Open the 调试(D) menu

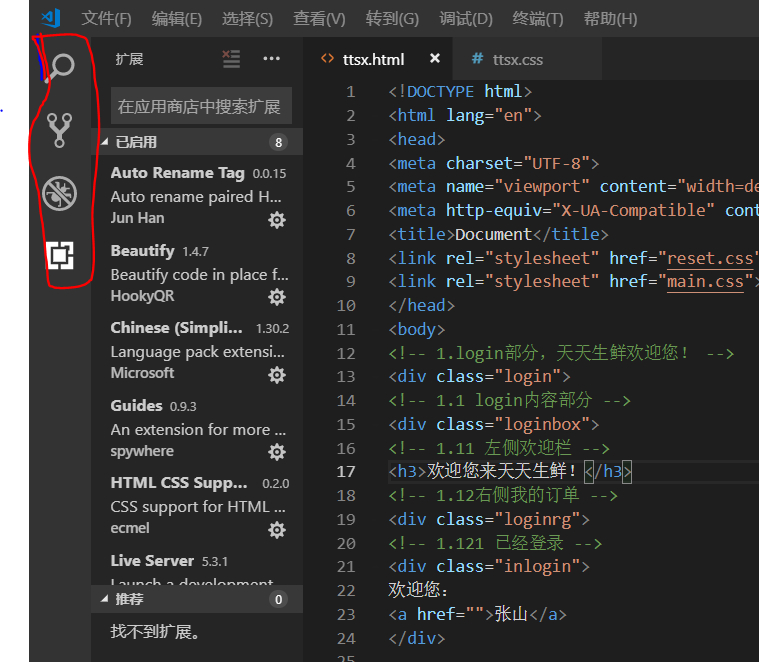[x=466, y=19]
